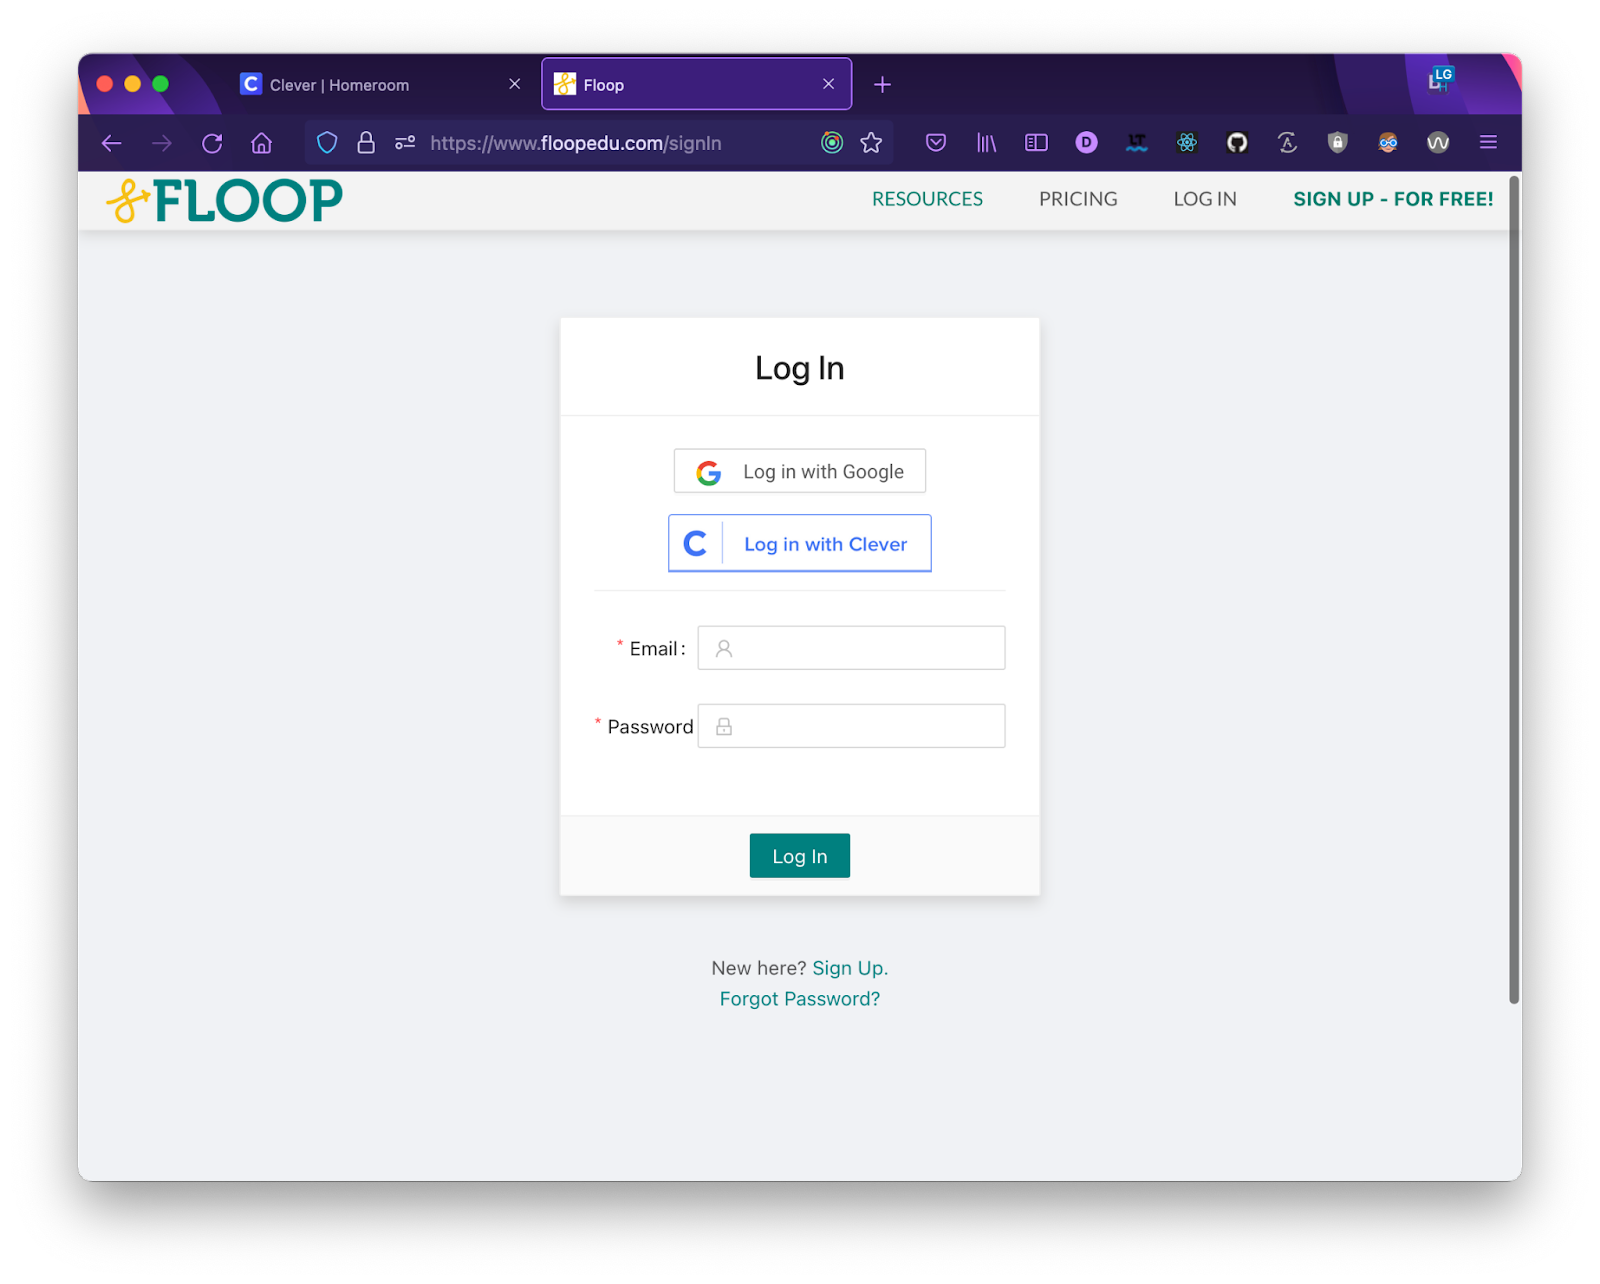The image size is (1600, 1284).
Task: Bookmark this page with the star
Action: (871, 143)
